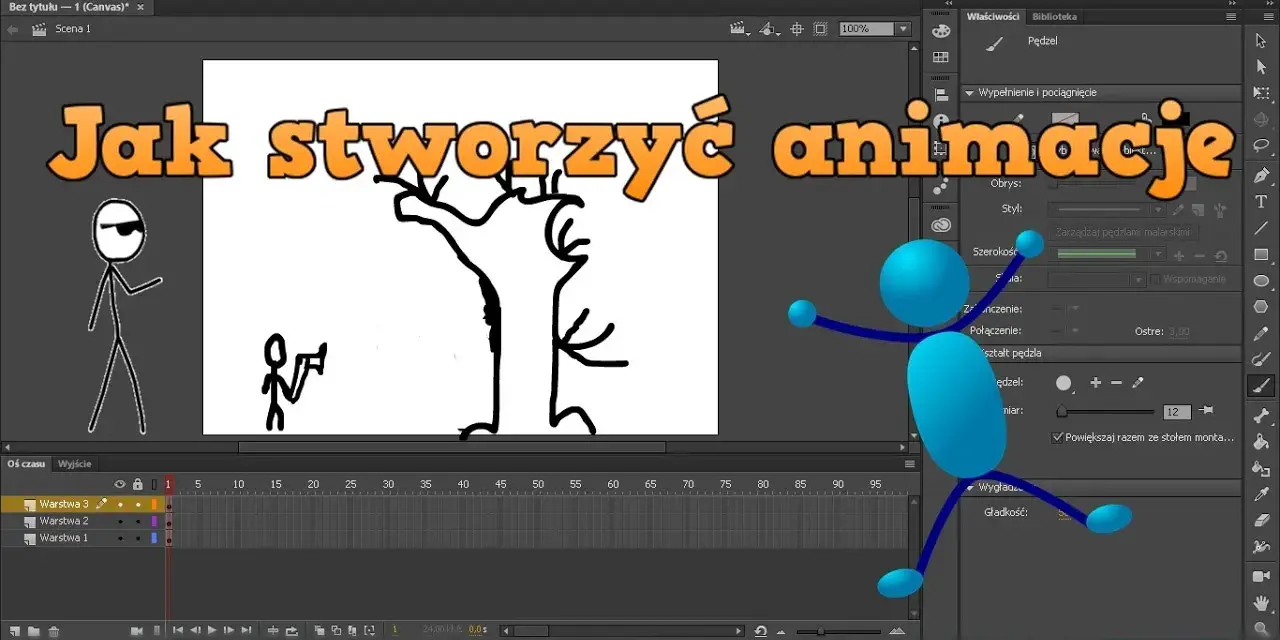1280x640 pixels.
Task: Open the Properties panel options menu
Action: pyautogui.click(x=1230, y=17)
